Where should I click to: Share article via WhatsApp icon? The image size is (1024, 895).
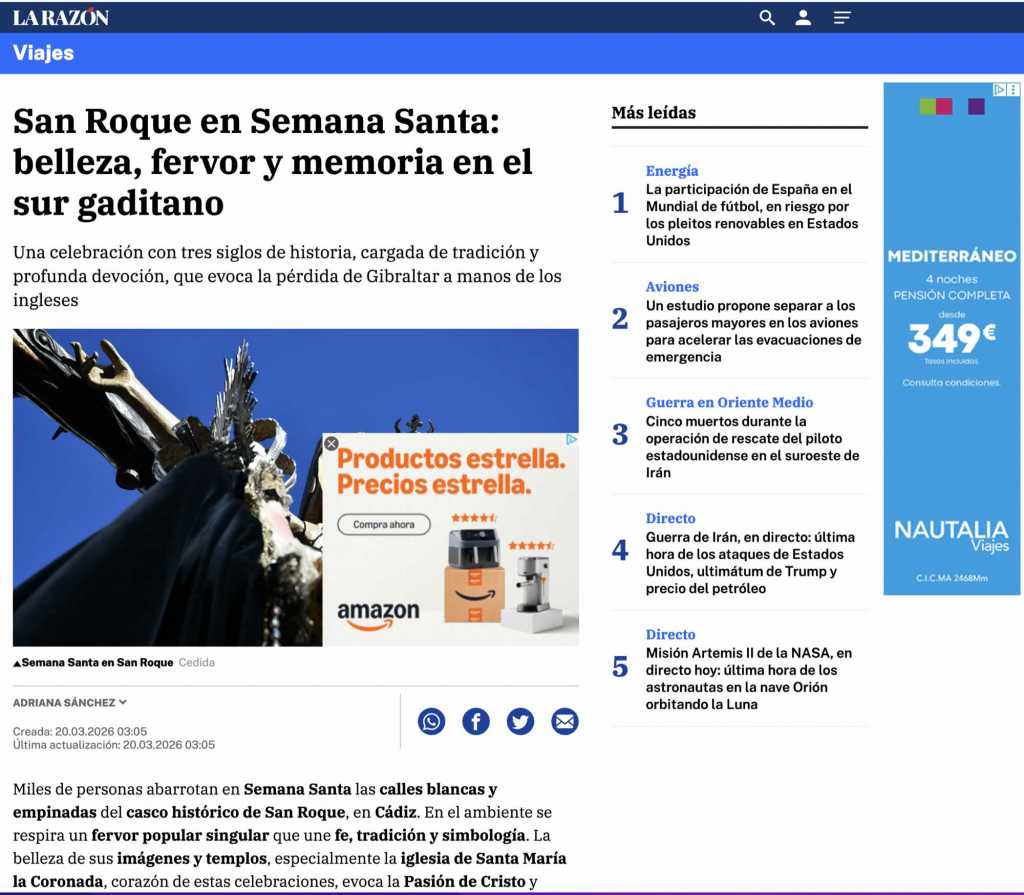[x=431, y=721]
